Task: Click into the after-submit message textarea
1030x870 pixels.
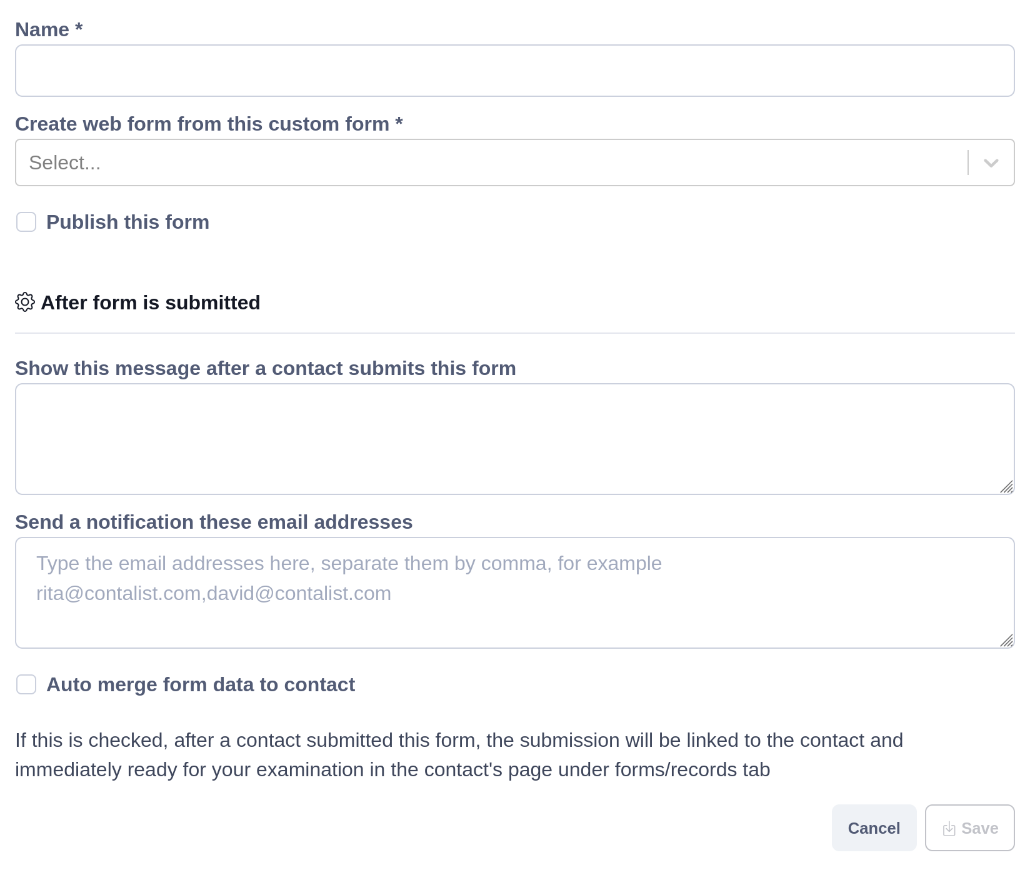Action: point(514,439)
